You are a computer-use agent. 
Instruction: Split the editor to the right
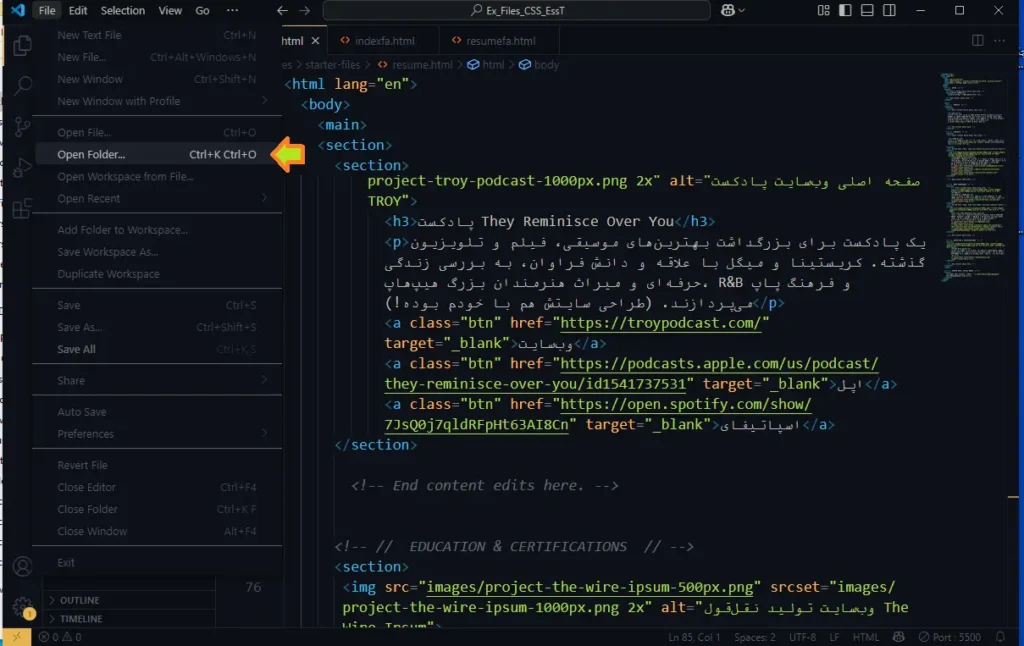pos(978,40)
